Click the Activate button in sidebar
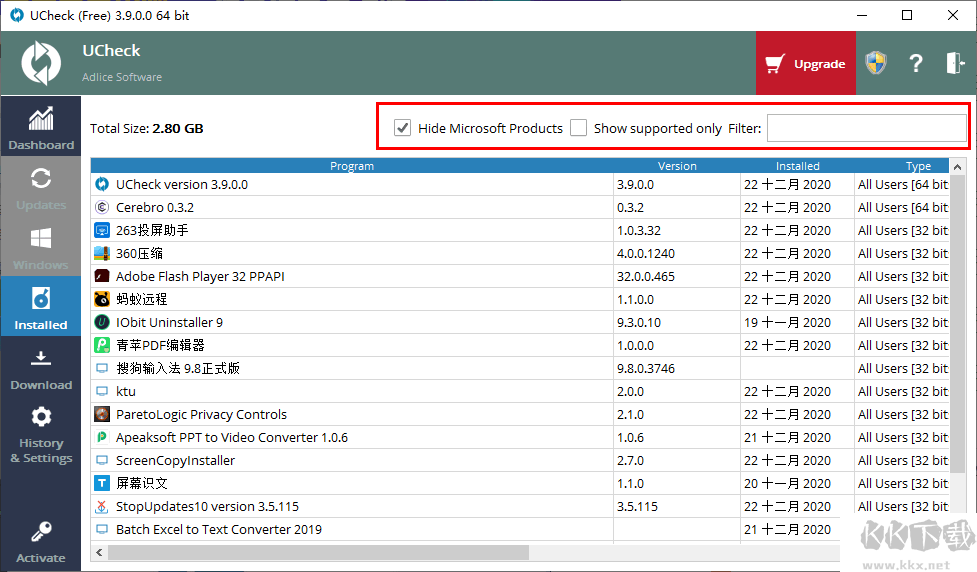The height and width of the screenshot is (572, 977). pyautogui.click(x=41, y=542)
